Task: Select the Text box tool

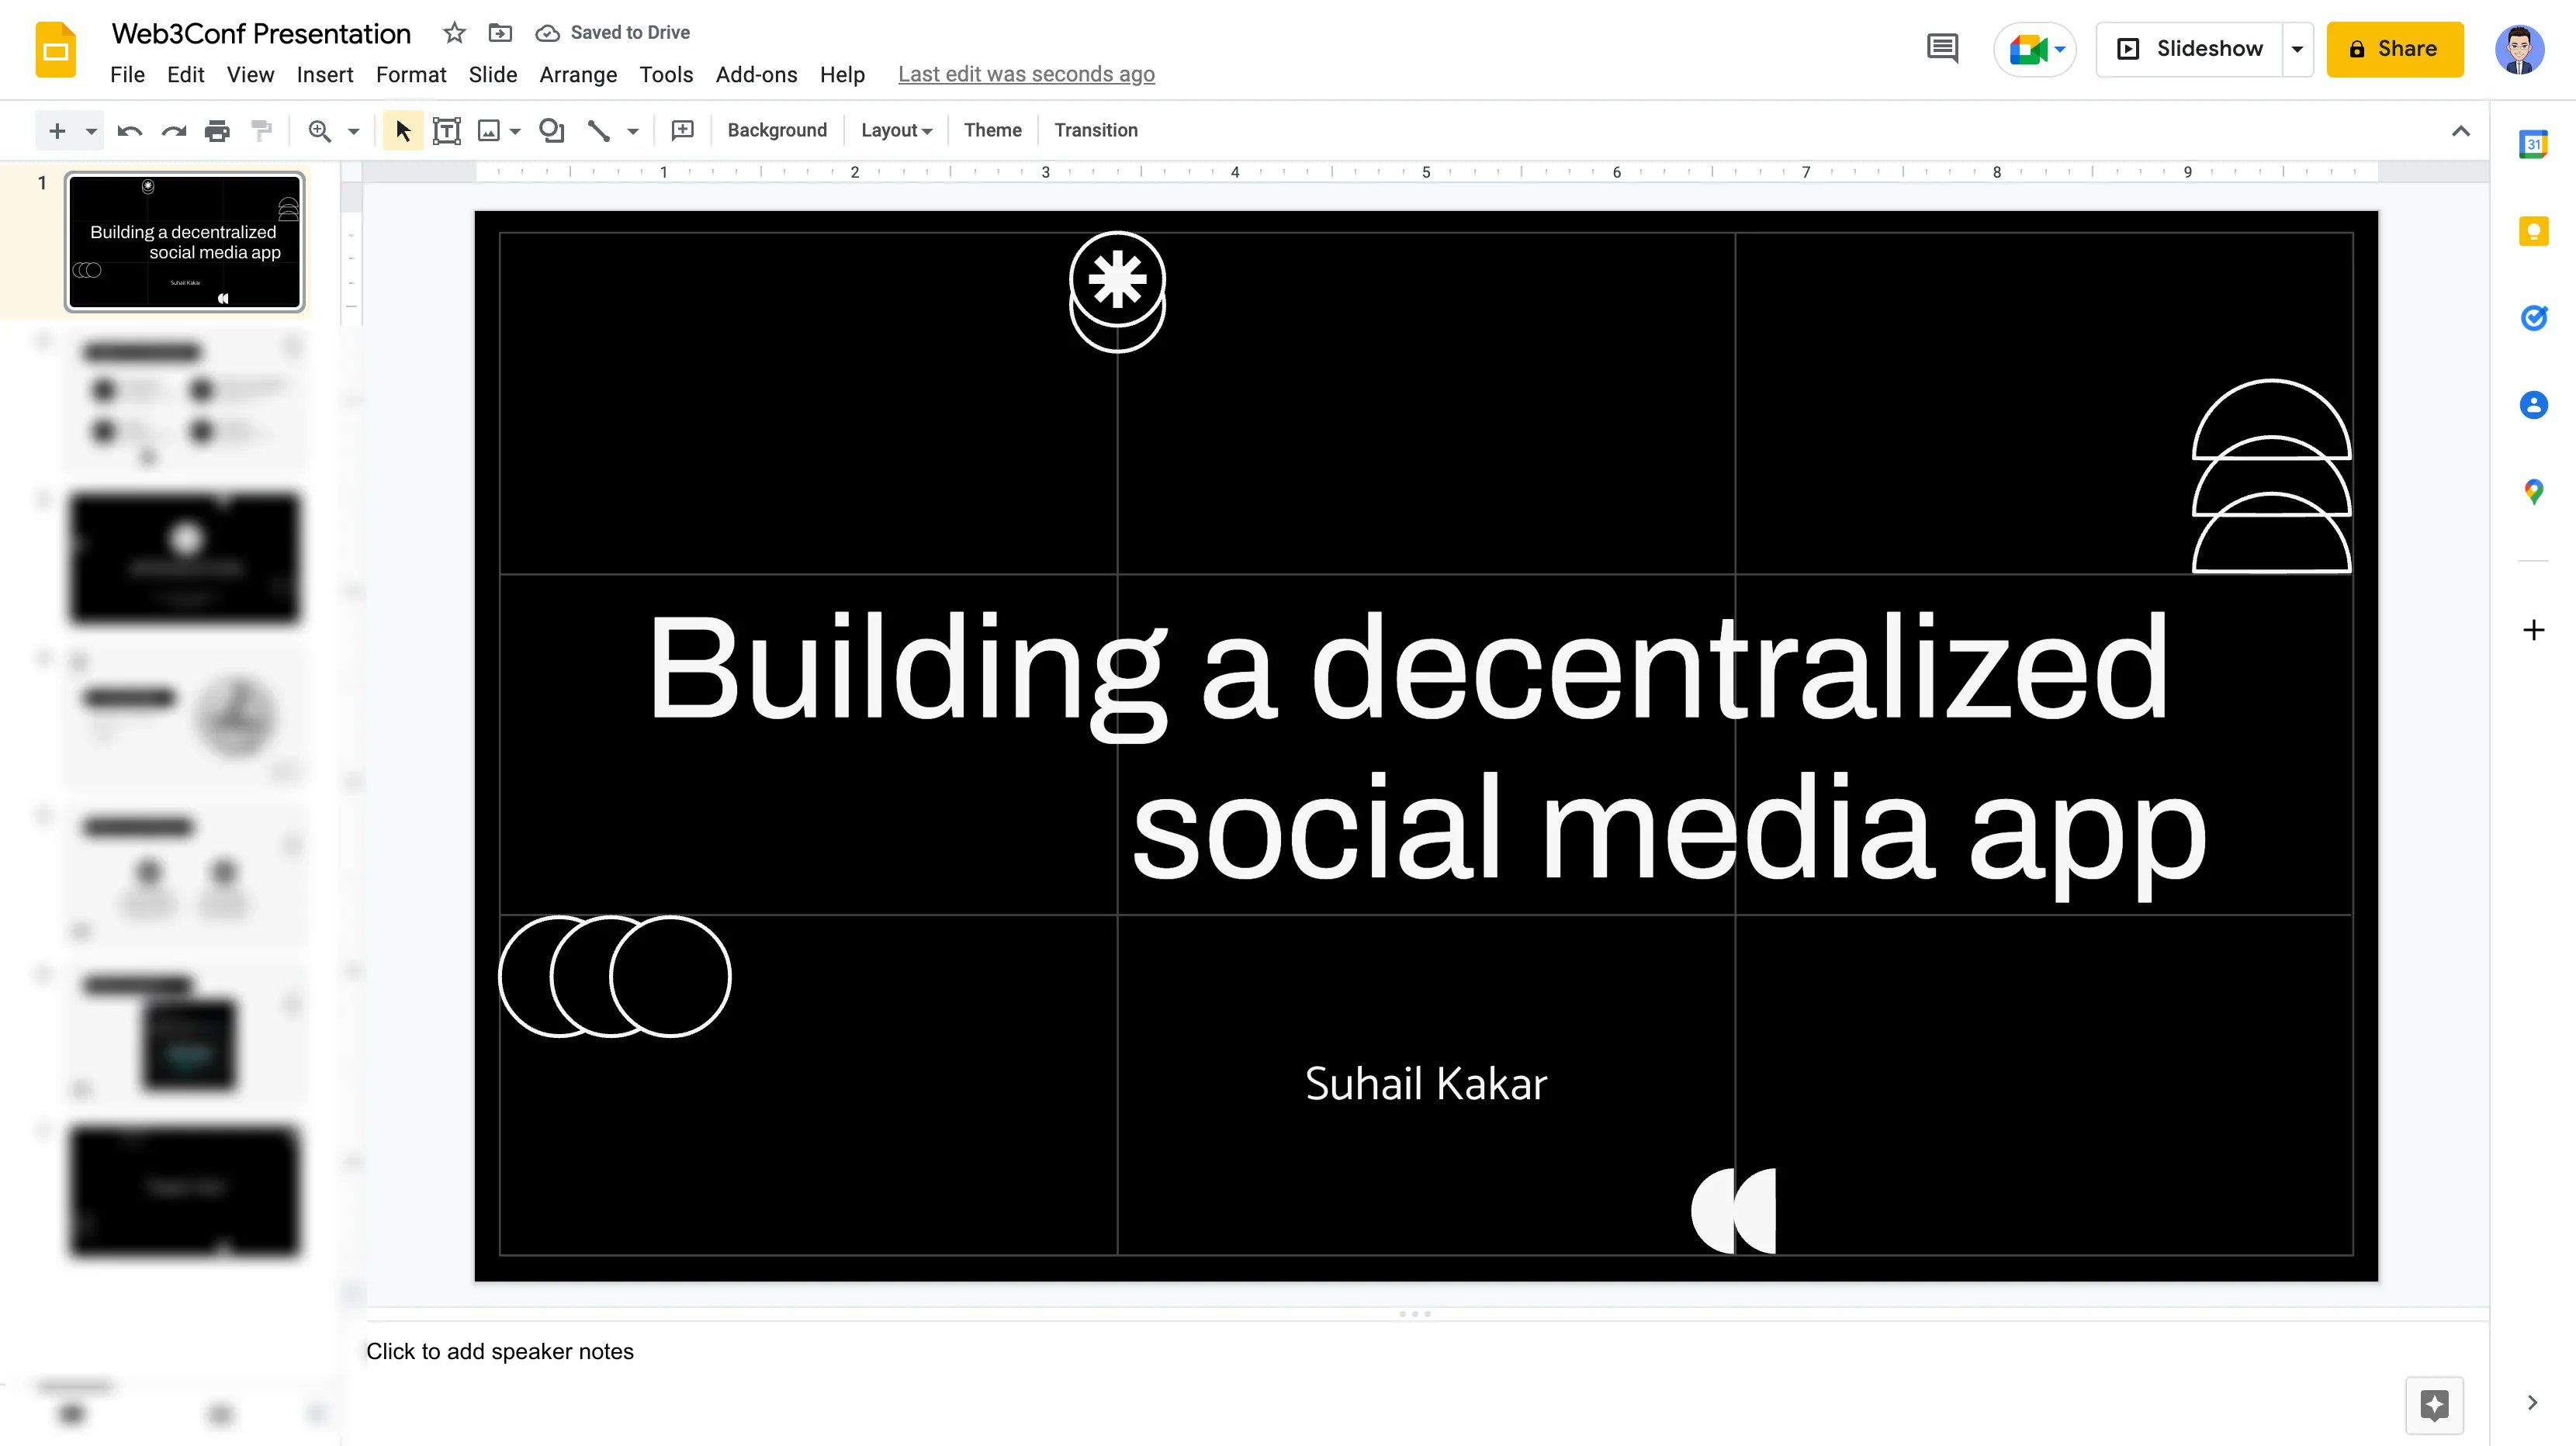Action: pos(446,130)
